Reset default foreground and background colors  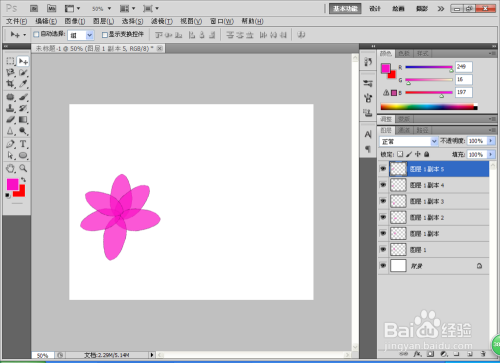point(8,195)
